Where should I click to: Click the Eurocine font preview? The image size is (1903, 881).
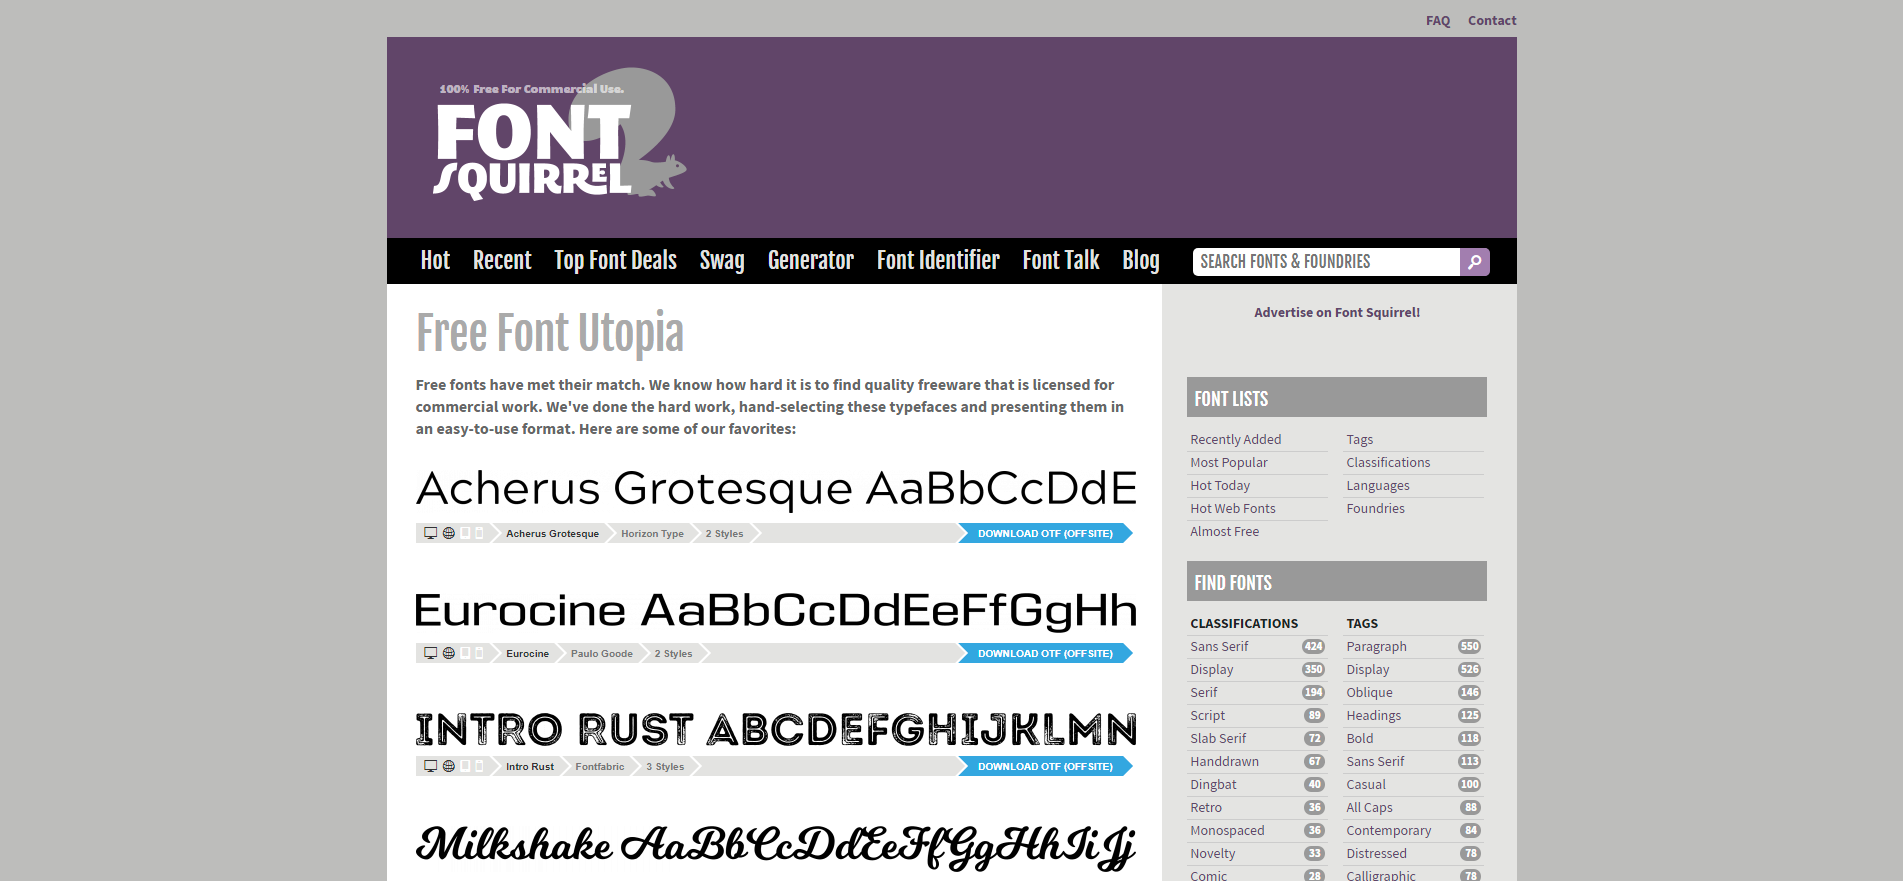click(x=776, y=611)
